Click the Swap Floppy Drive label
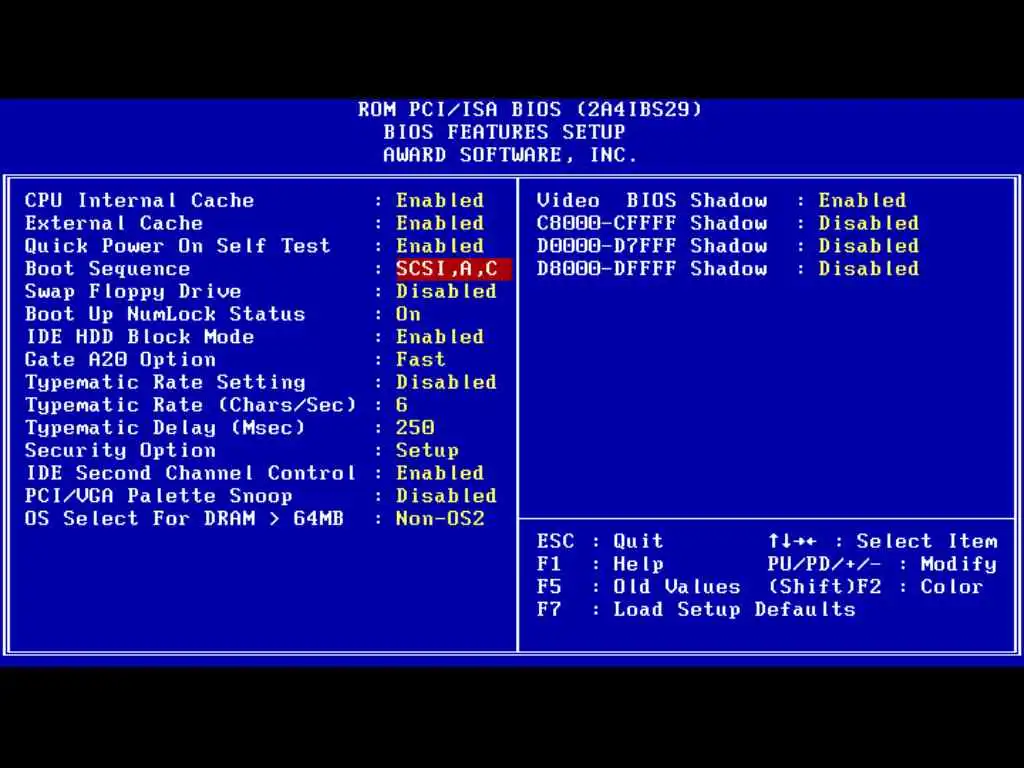Viewport: 1024px width, 768px height. coord(133,291)
